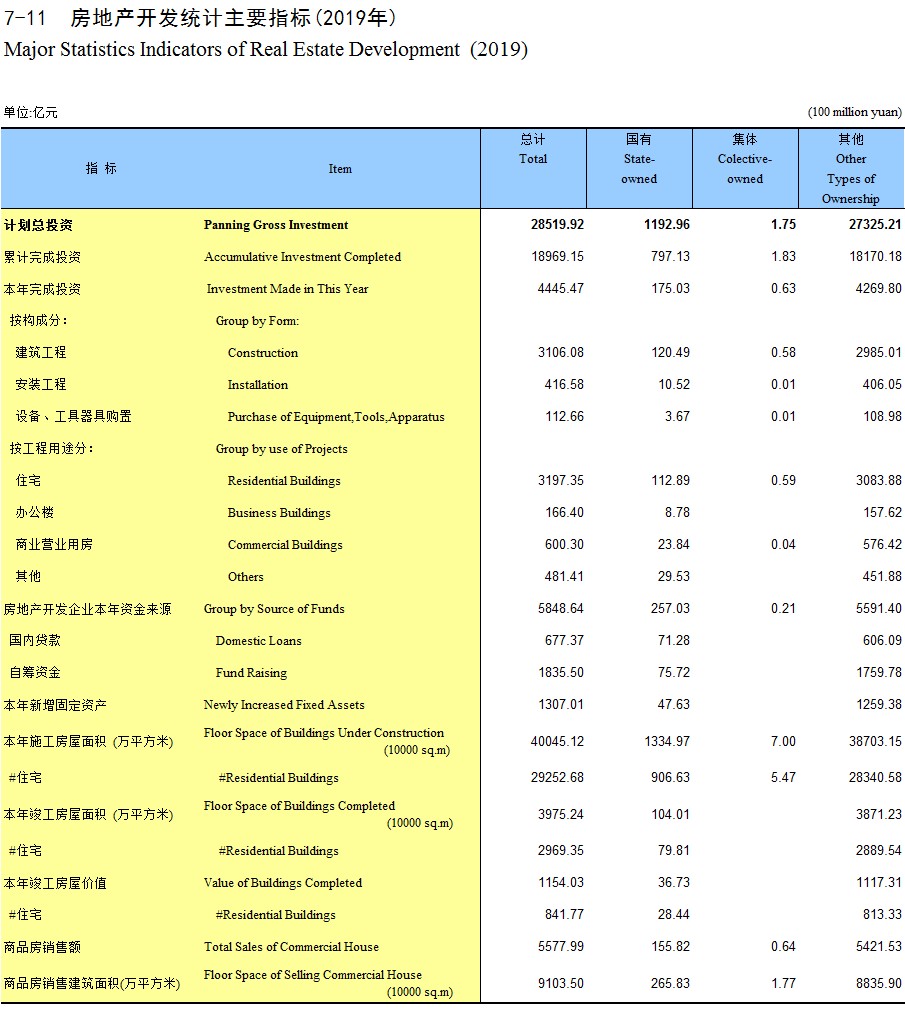Select Construction total 3106.08
905x1036 pixels.
(x=561, y=353)
